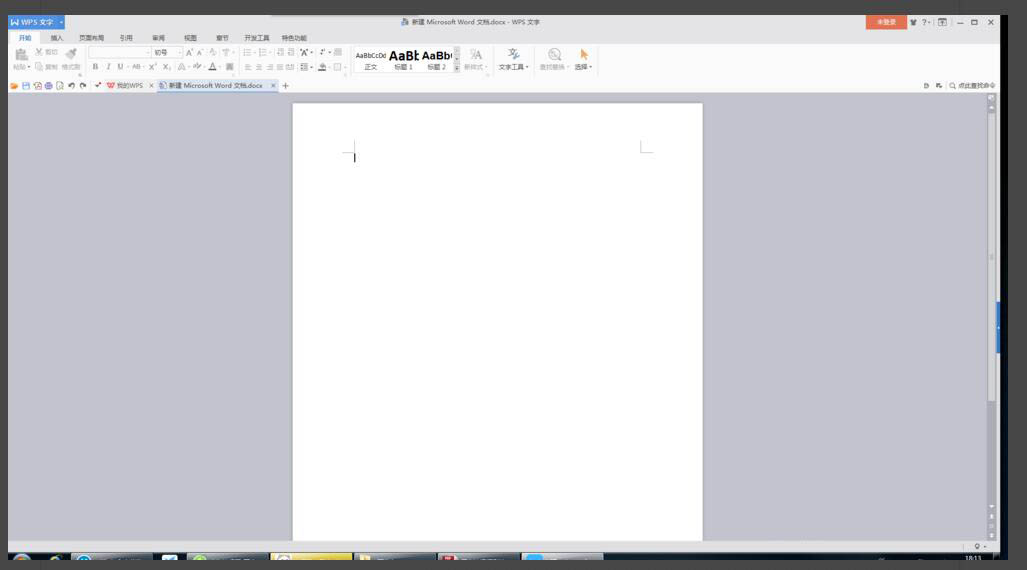Click the font color A button

pos(212,67)
